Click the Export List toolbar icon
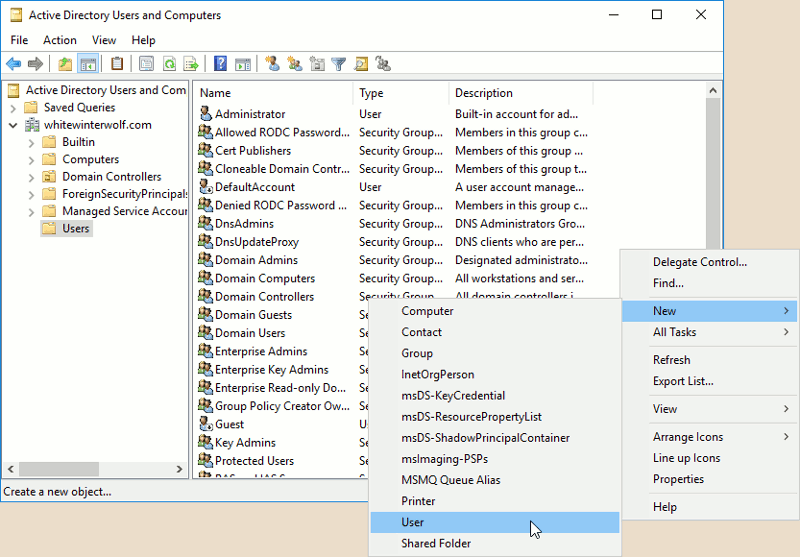Viewport: 800px width, 557px height. coord(191,64)
